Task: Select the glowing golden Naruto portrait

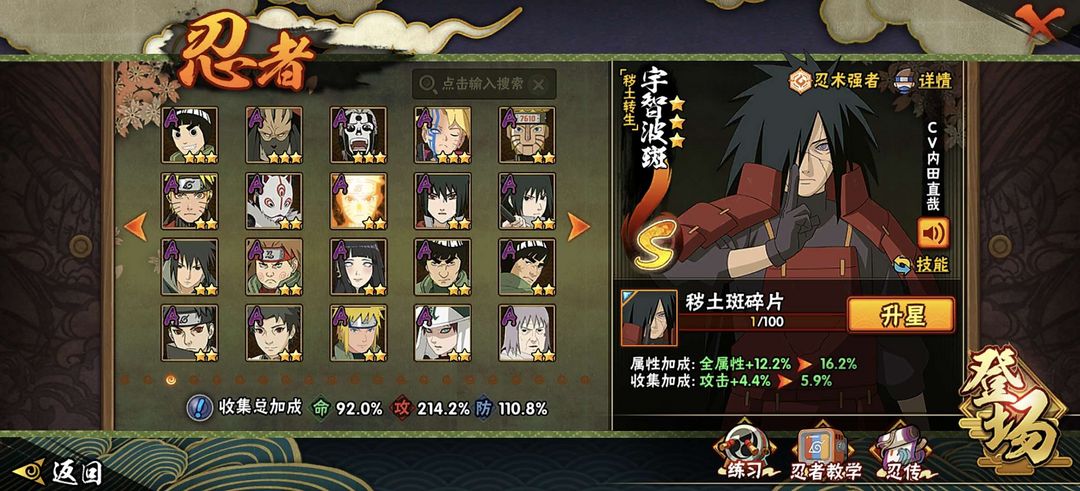Action: [358, 201]
